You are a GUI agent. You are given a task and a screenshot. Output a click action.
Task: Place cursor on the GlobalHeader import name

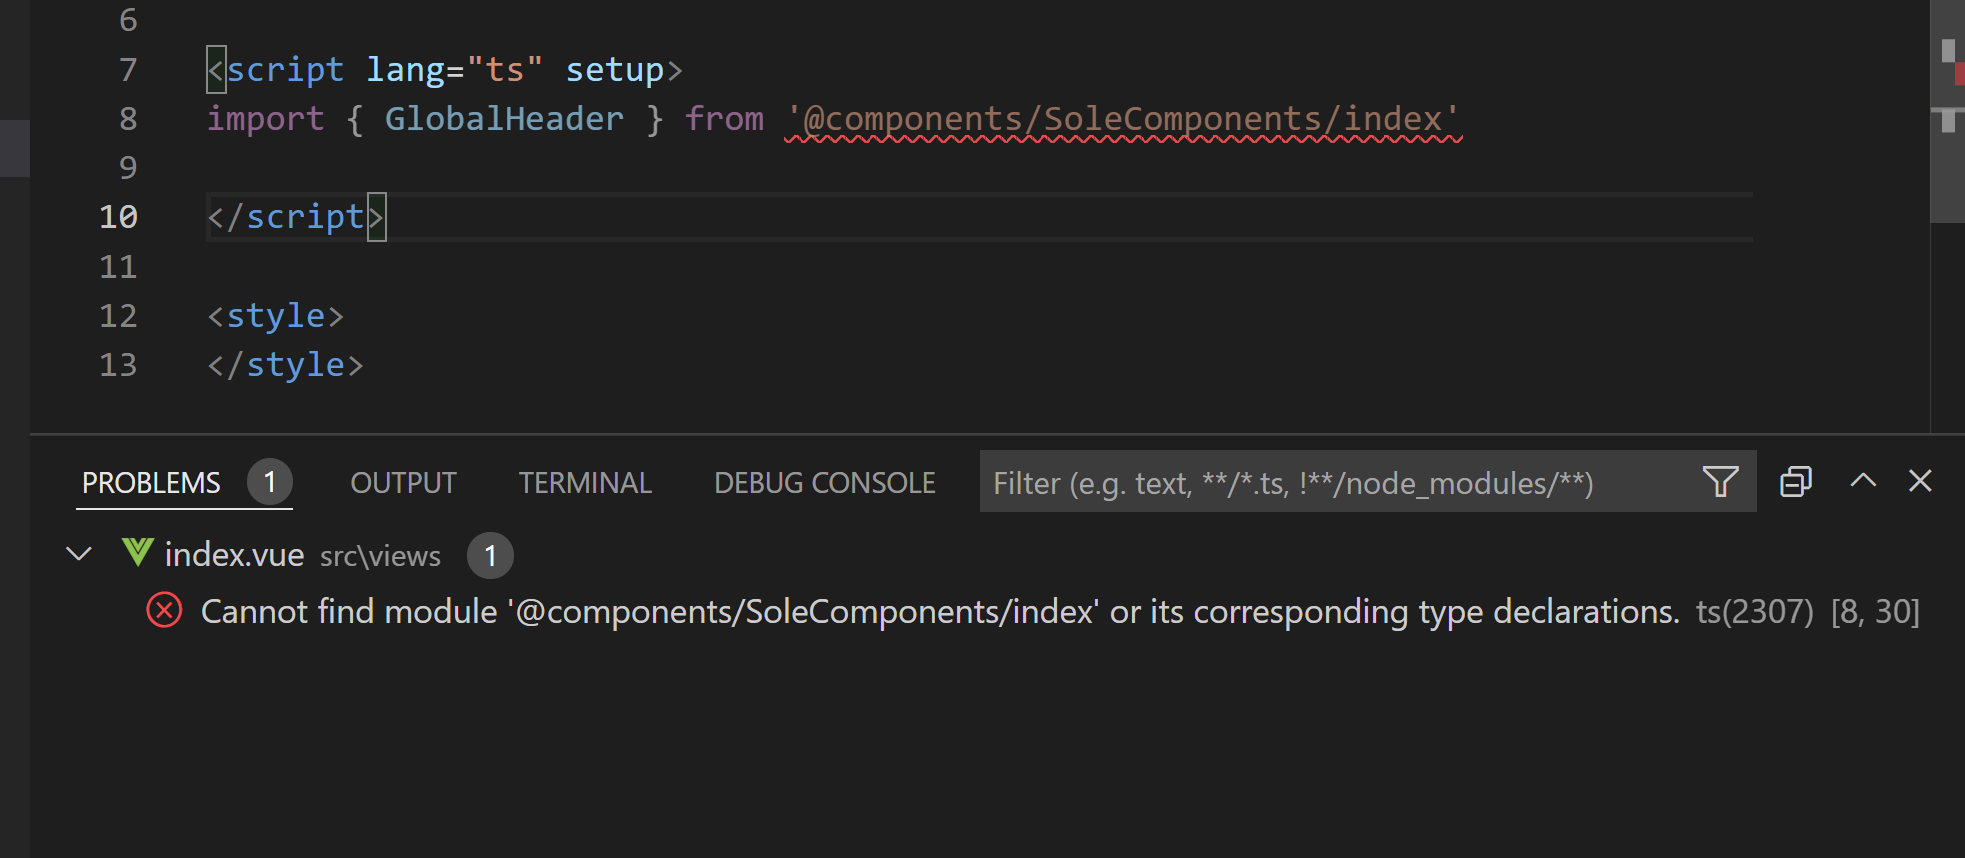point(504,119)
